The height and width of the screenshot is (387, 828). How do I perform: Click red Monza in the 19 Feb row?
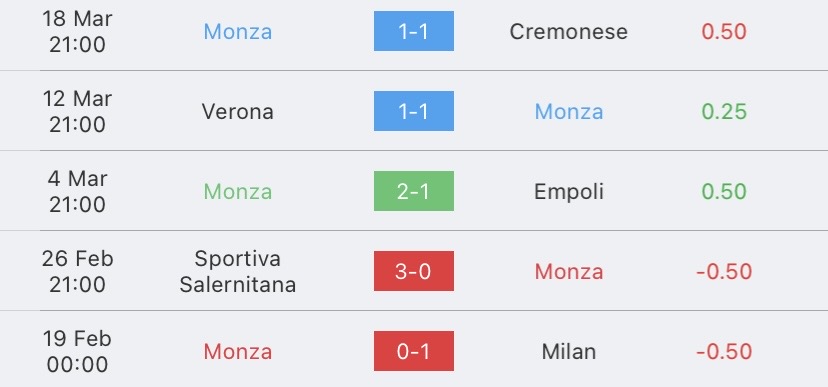(x=238, y=352)
